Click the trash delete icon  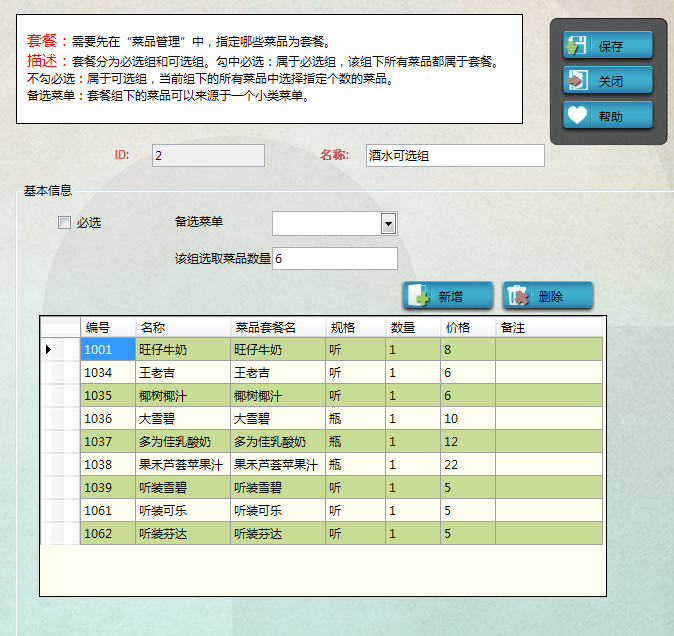click(x=518, y=295)
